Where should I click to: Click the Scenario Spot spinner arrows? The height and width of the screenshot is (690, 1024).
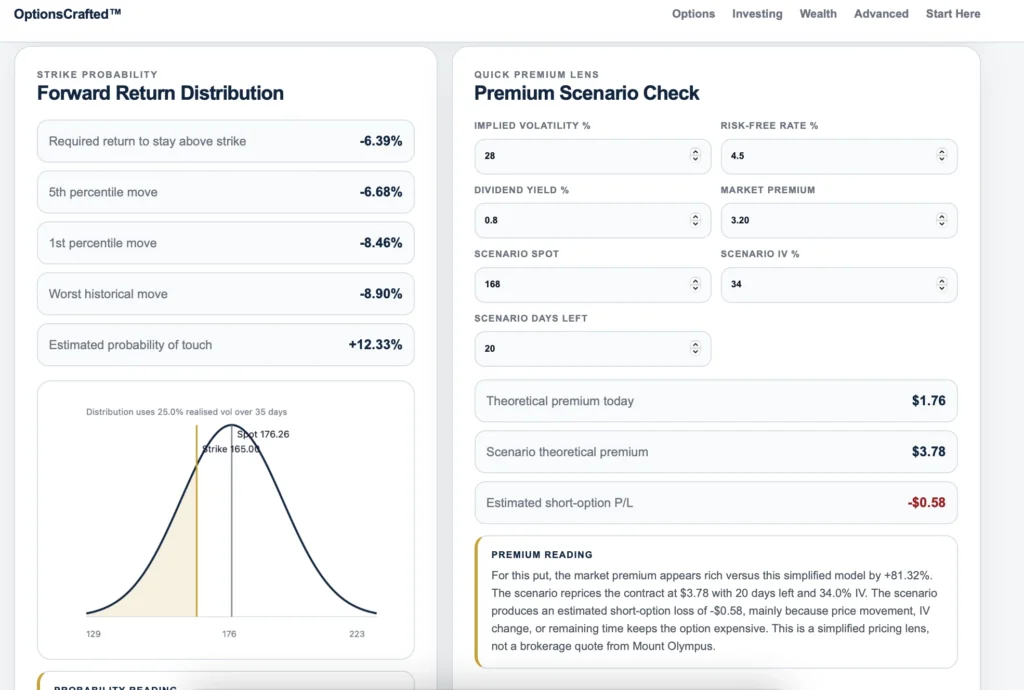pyautogui.click(x=695, y=284)
